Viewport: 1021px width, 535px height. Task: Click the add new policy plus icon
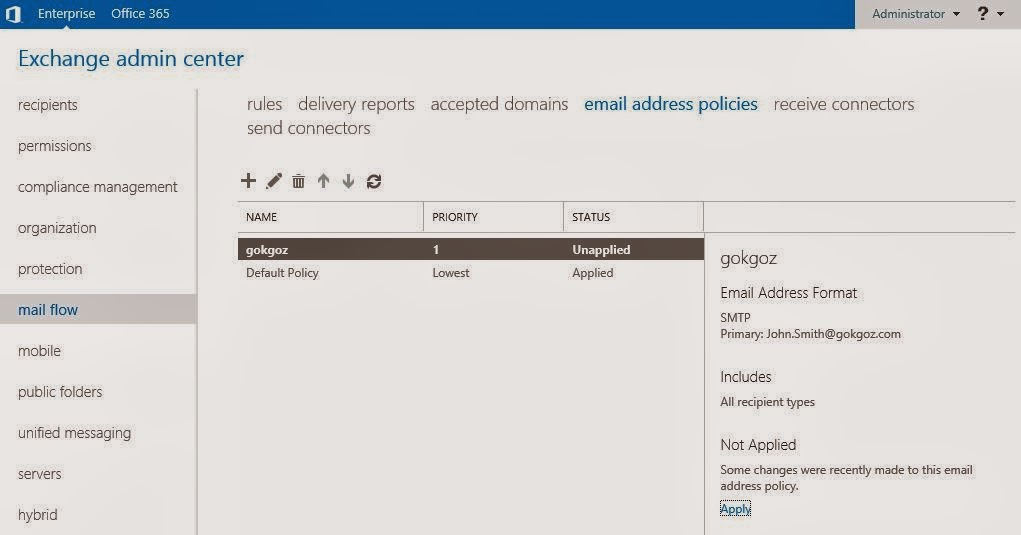(249, 181)
